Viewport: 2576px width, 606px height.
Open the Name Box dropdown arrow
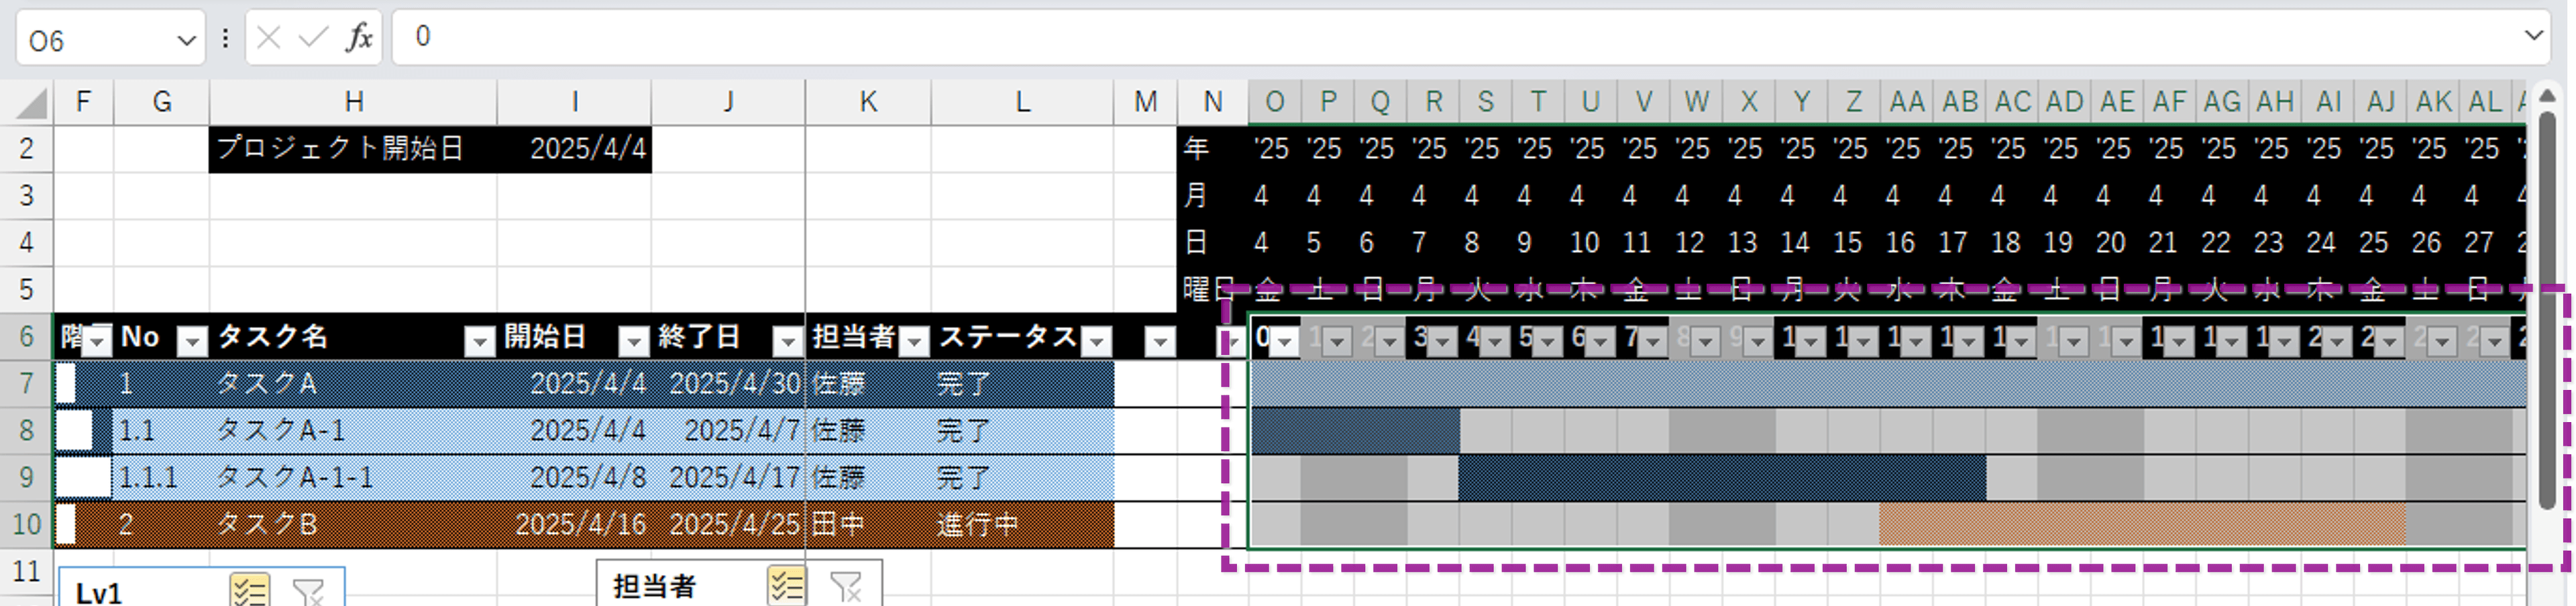186,40
